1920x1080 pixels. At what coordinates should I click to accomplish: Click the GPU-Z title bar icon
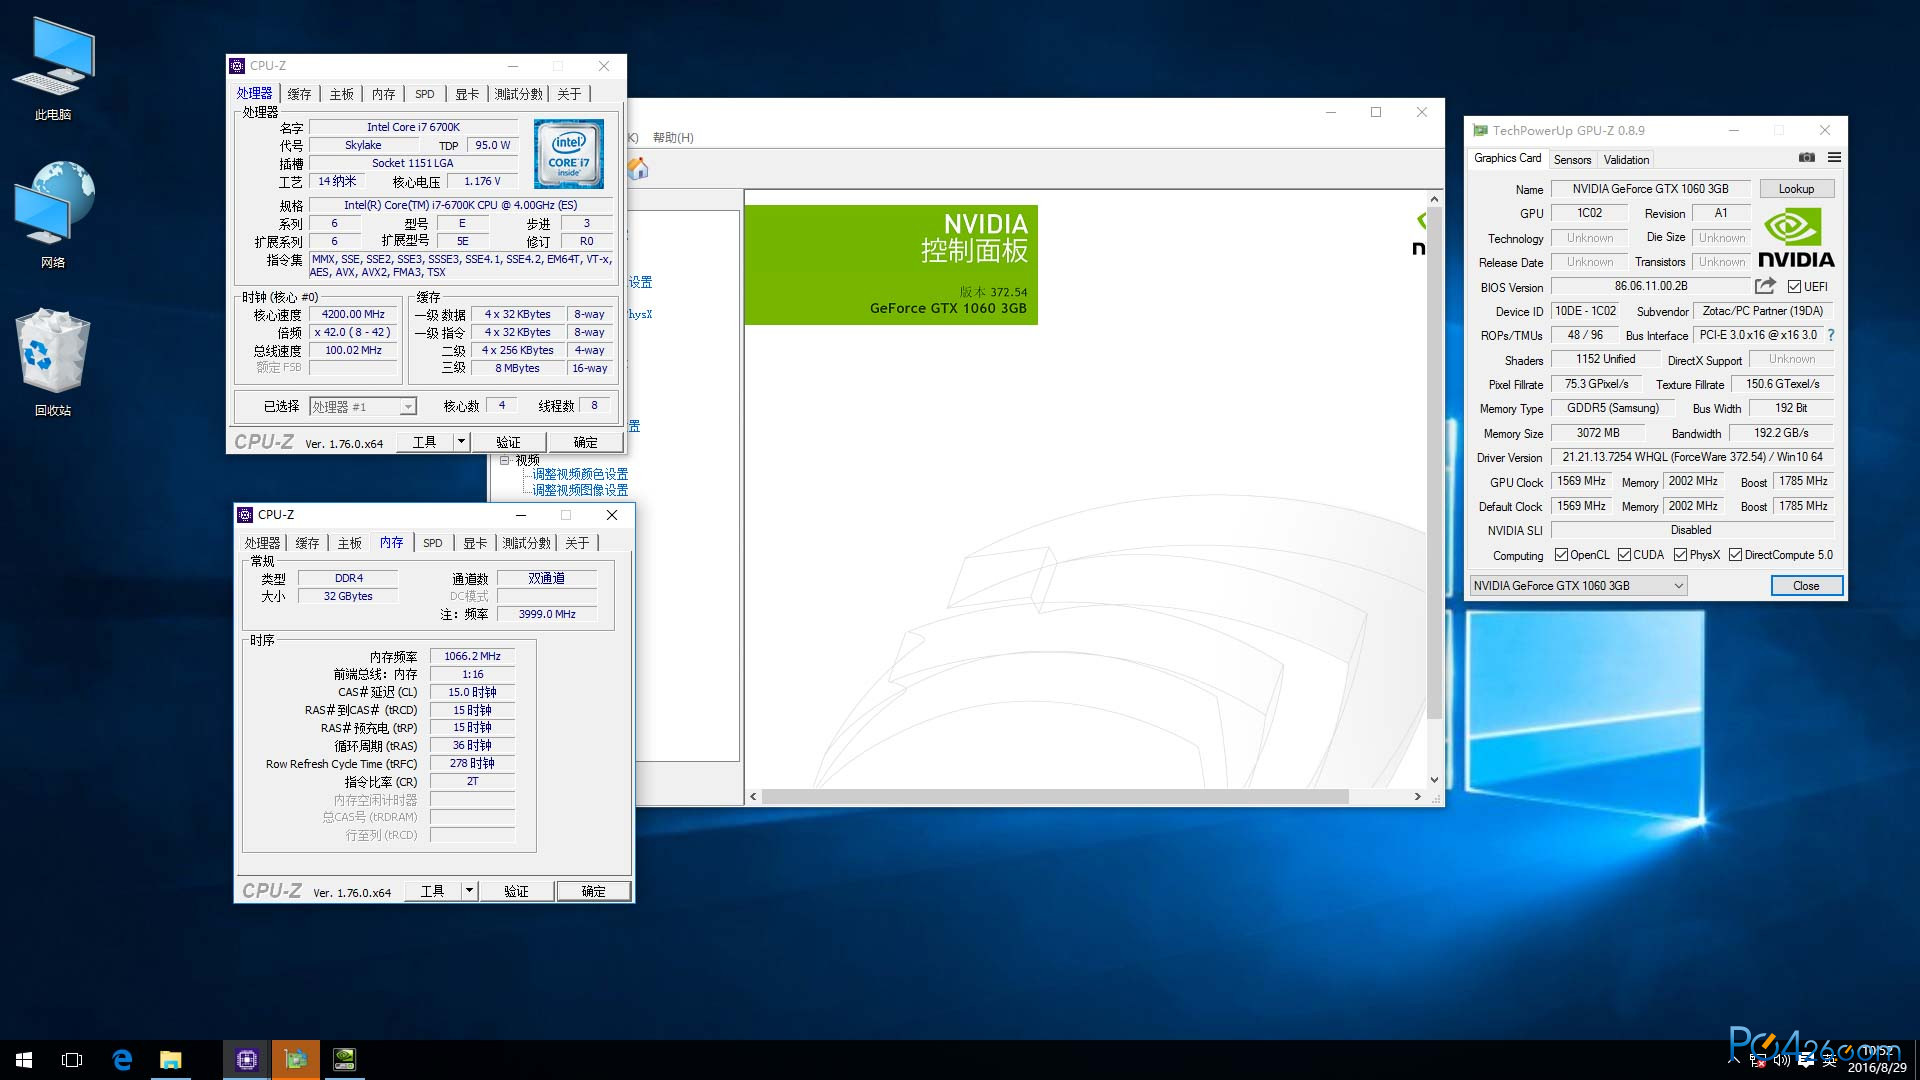pyautogui.click(x=1480, y=130)
